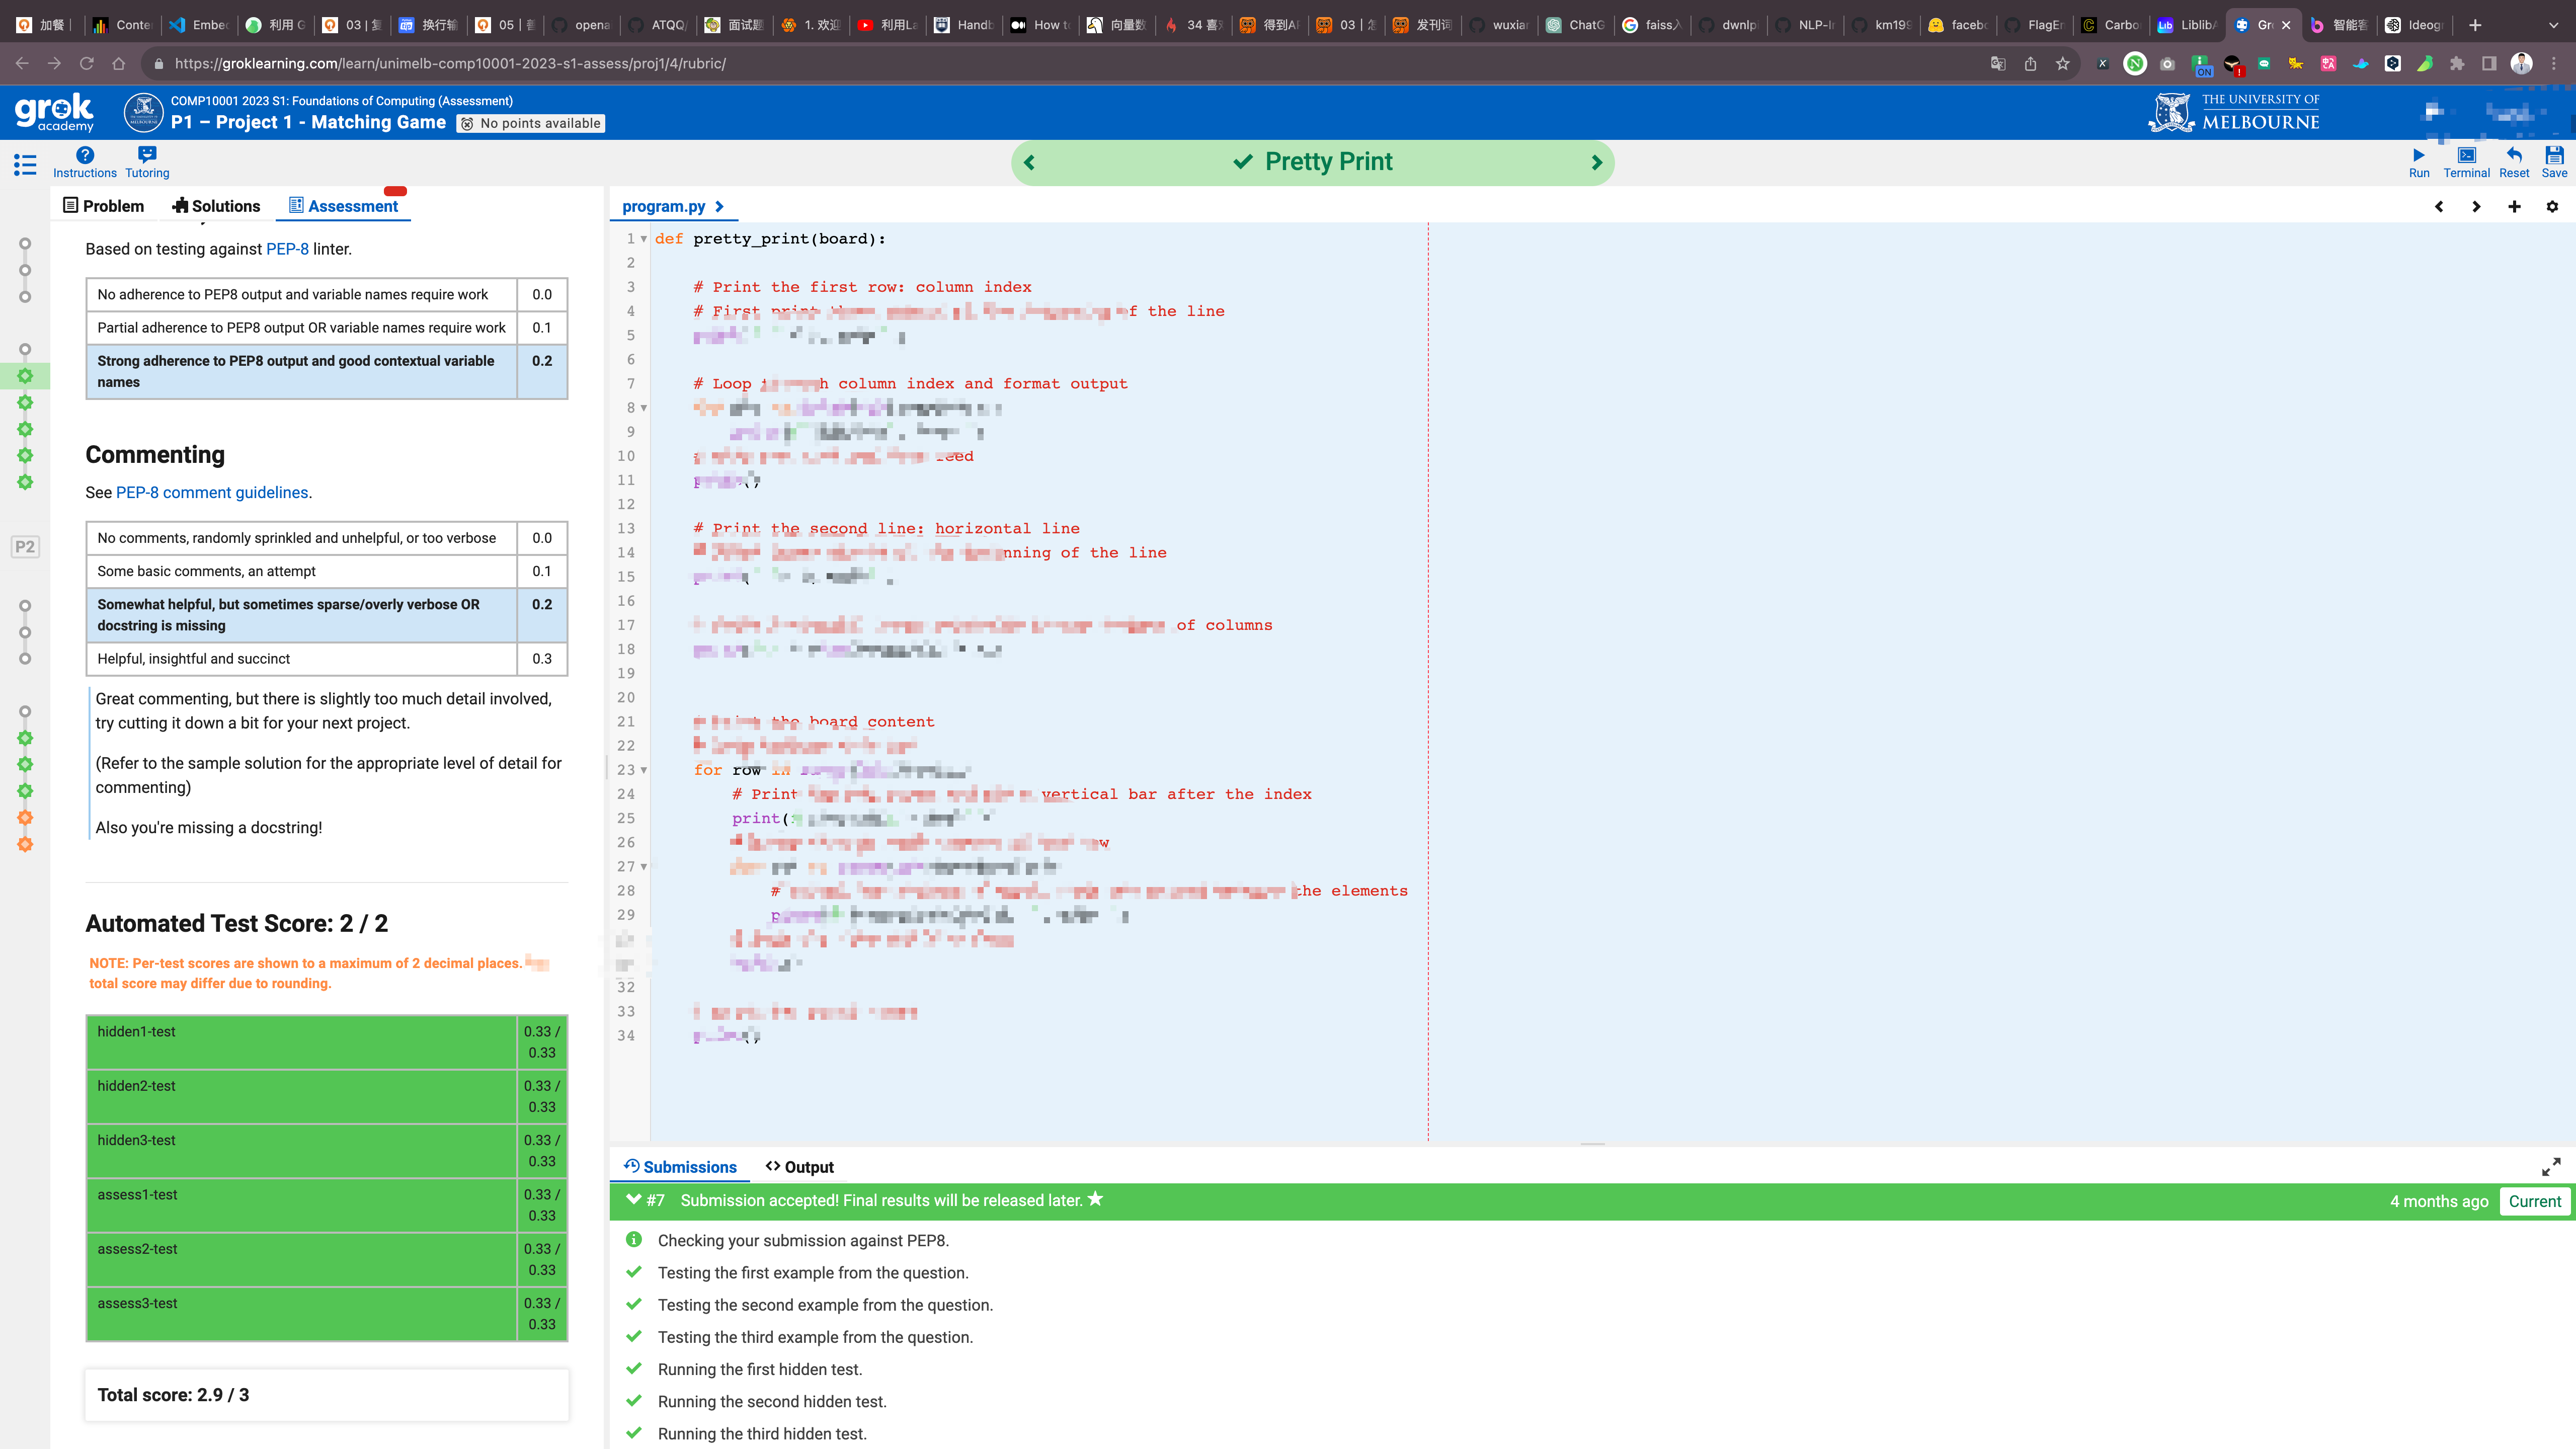This screenshot has height=1449, width=2576.
Task: Click the browser back arrow
Action: [22, 64]
